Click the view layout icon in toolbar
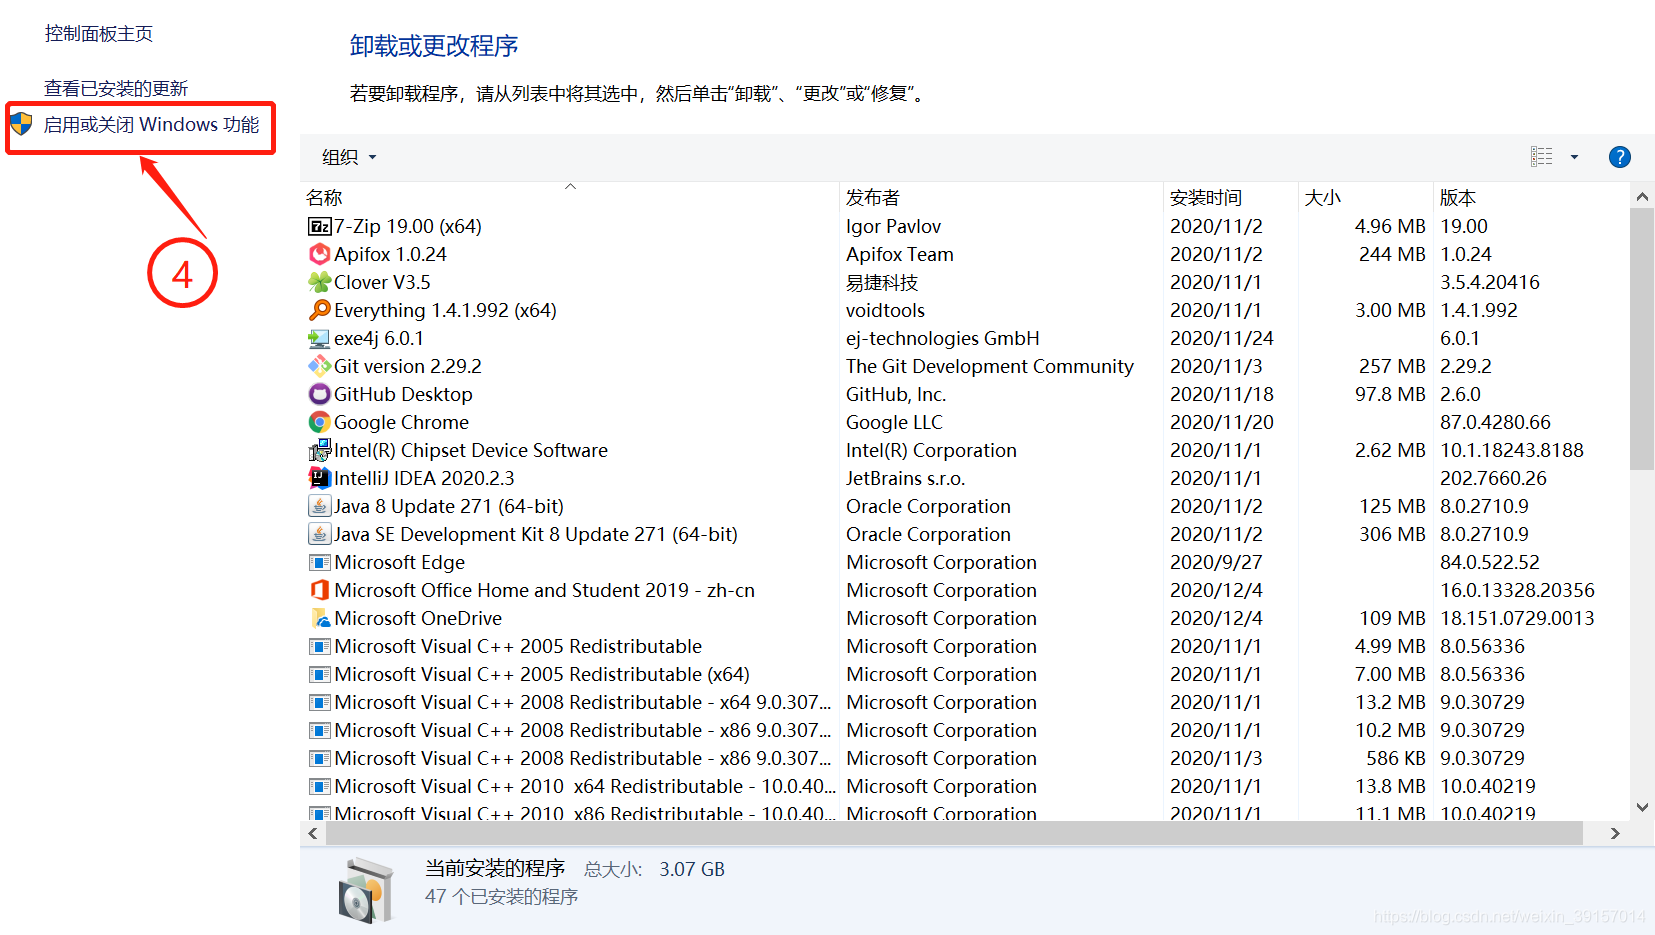 1541,157
